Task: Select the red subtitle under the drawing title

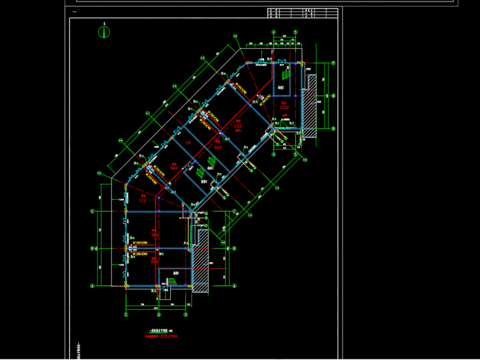Action: [161, 336]
